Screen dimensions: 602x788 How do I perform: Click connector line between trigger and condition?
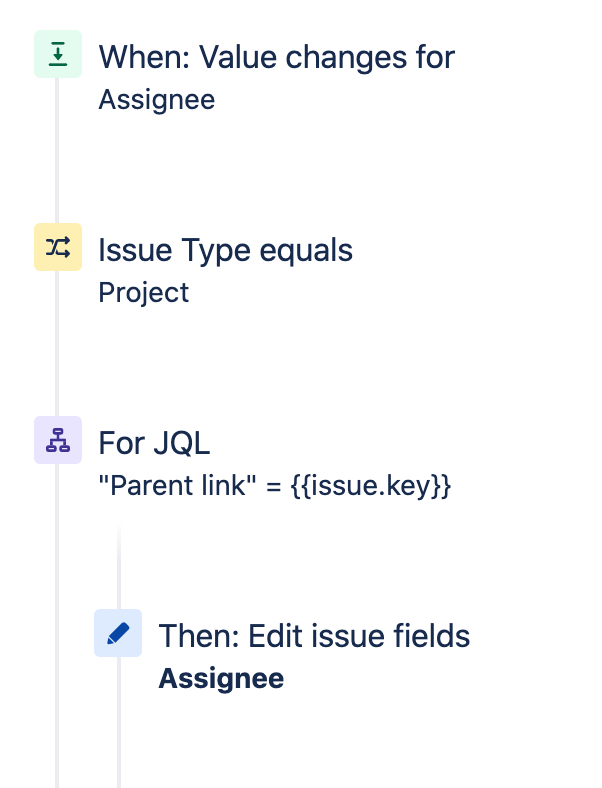(x=57, y=150)
